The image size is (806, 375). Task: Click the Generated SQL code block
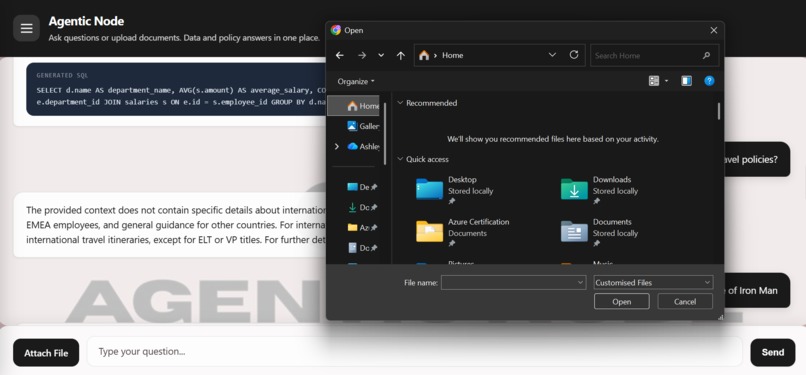click(x=176, y=89)
